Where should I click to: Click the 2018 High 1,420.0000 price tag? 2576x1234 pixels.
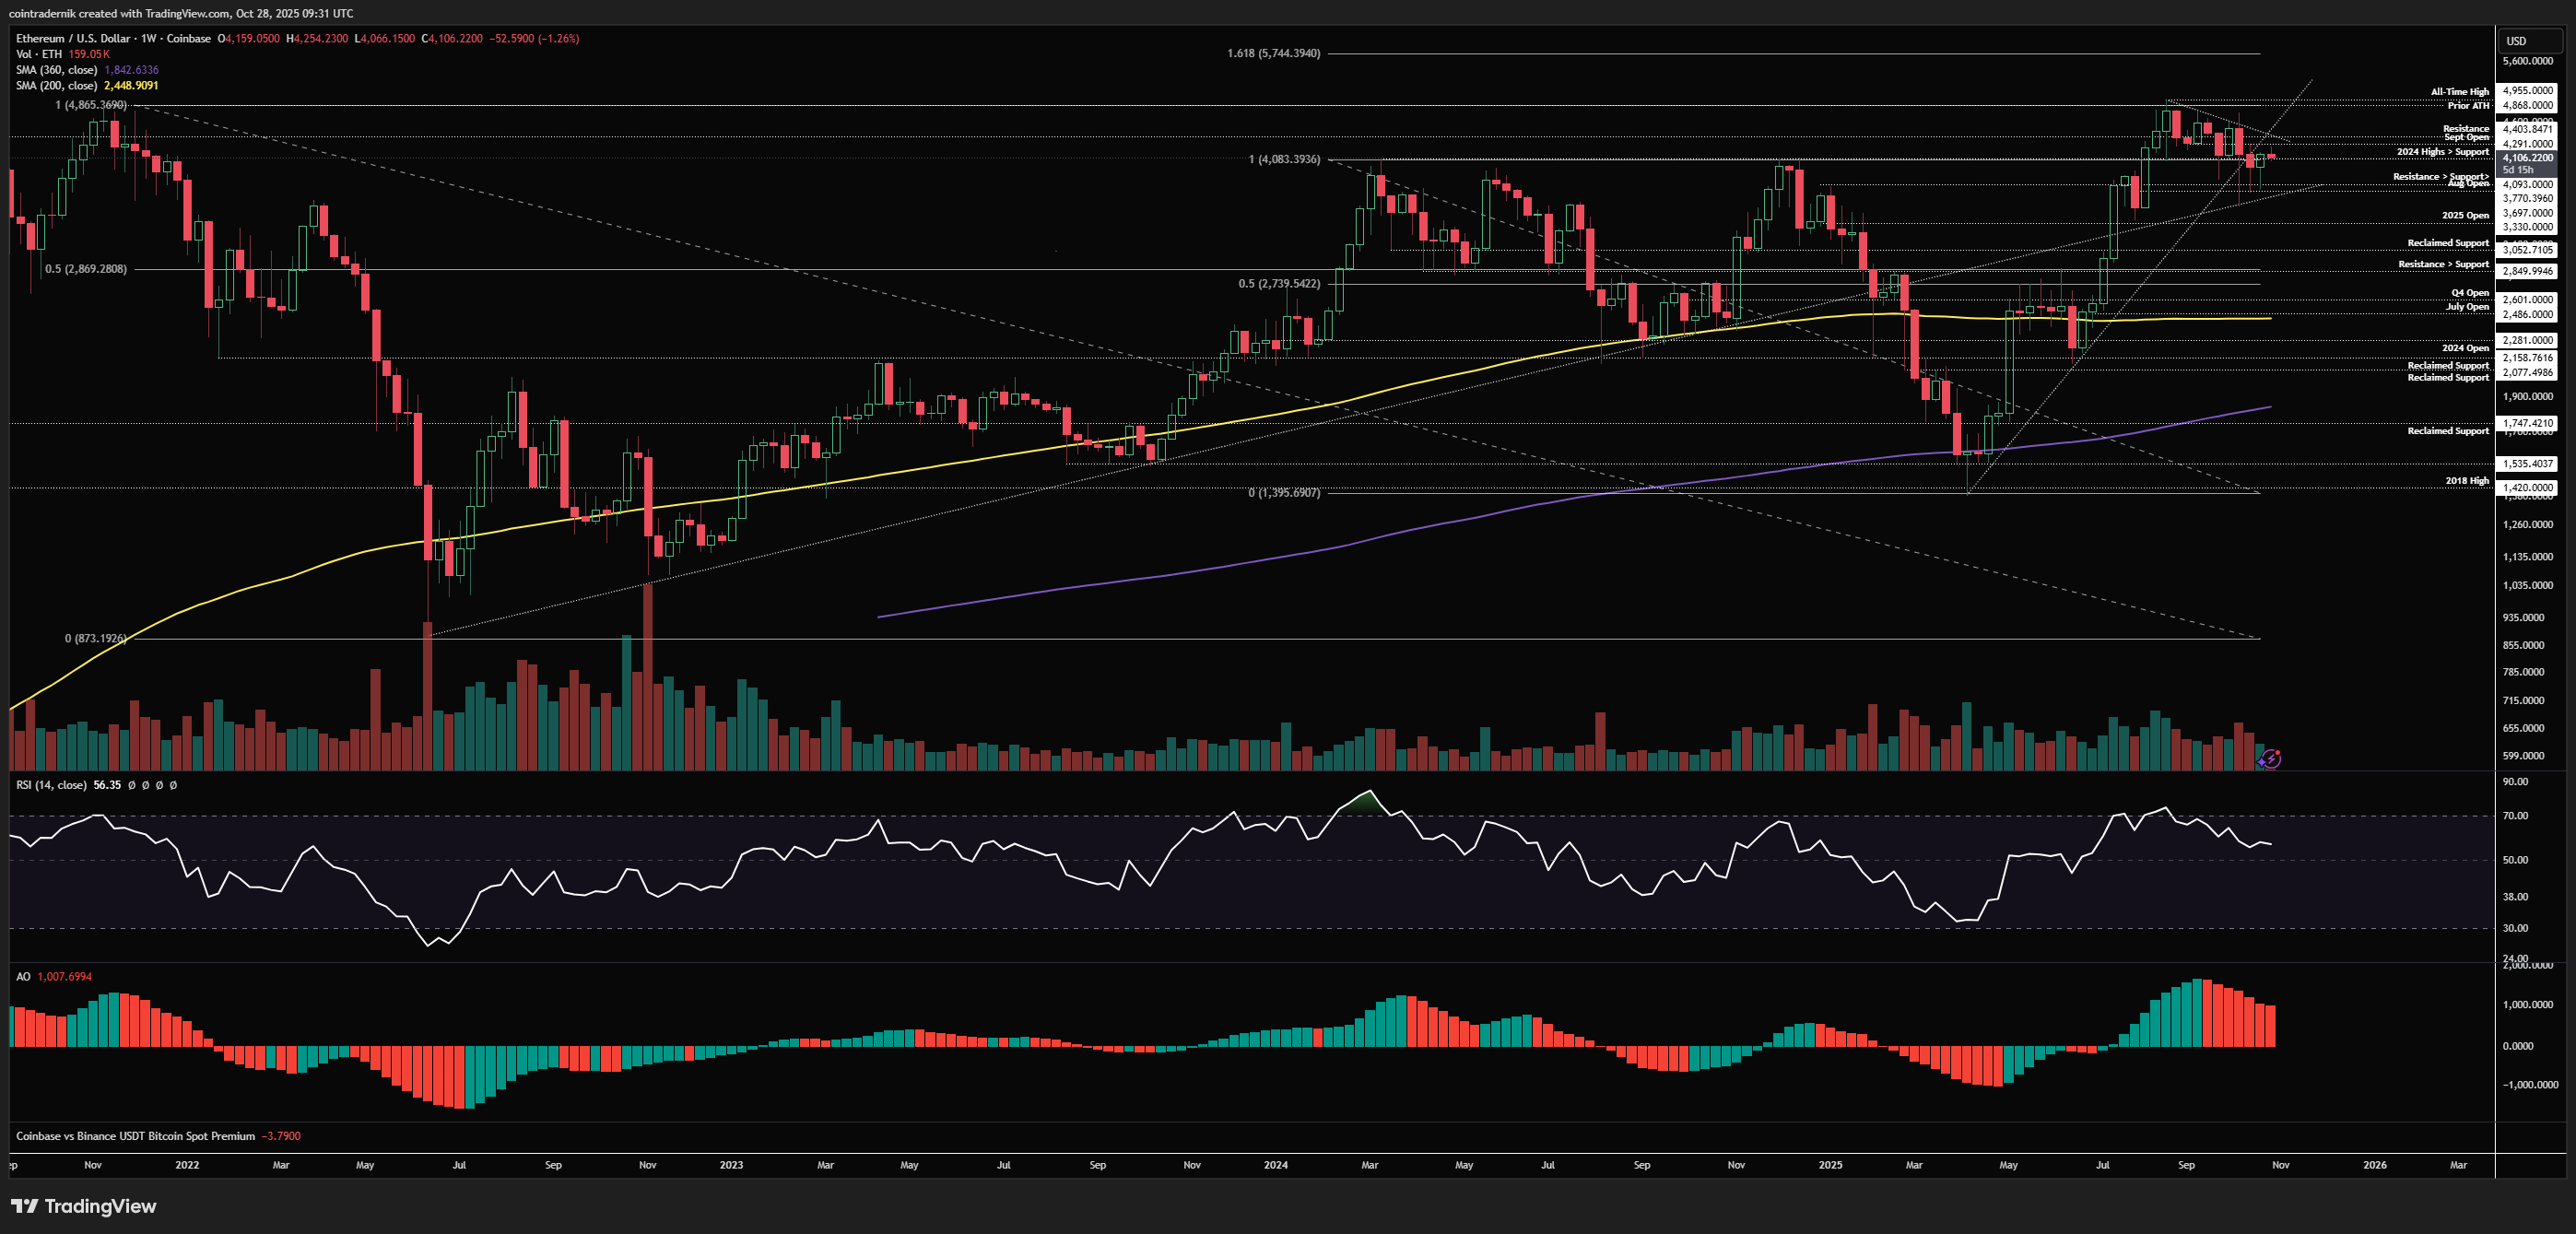pos(2527,488)
